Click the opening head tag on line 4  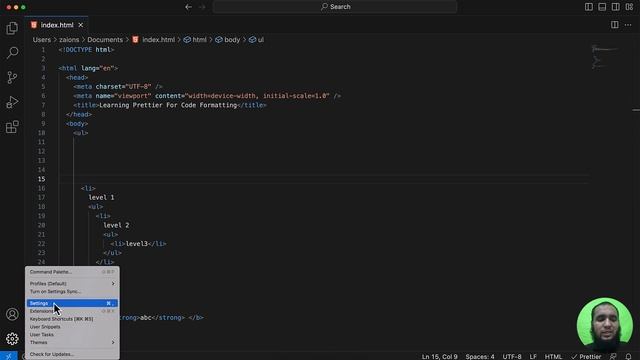click(77, 78)
